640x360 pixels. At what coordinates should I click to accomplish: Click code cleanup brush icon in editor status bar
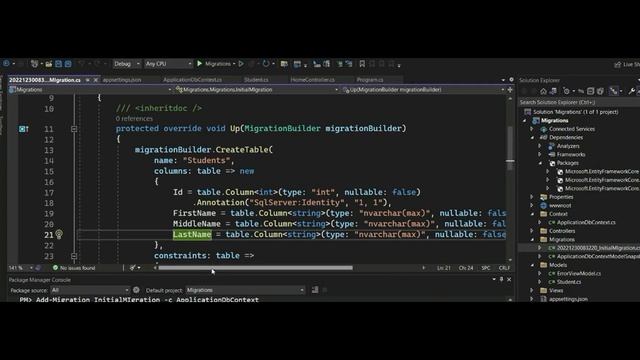tap(133, 268)
